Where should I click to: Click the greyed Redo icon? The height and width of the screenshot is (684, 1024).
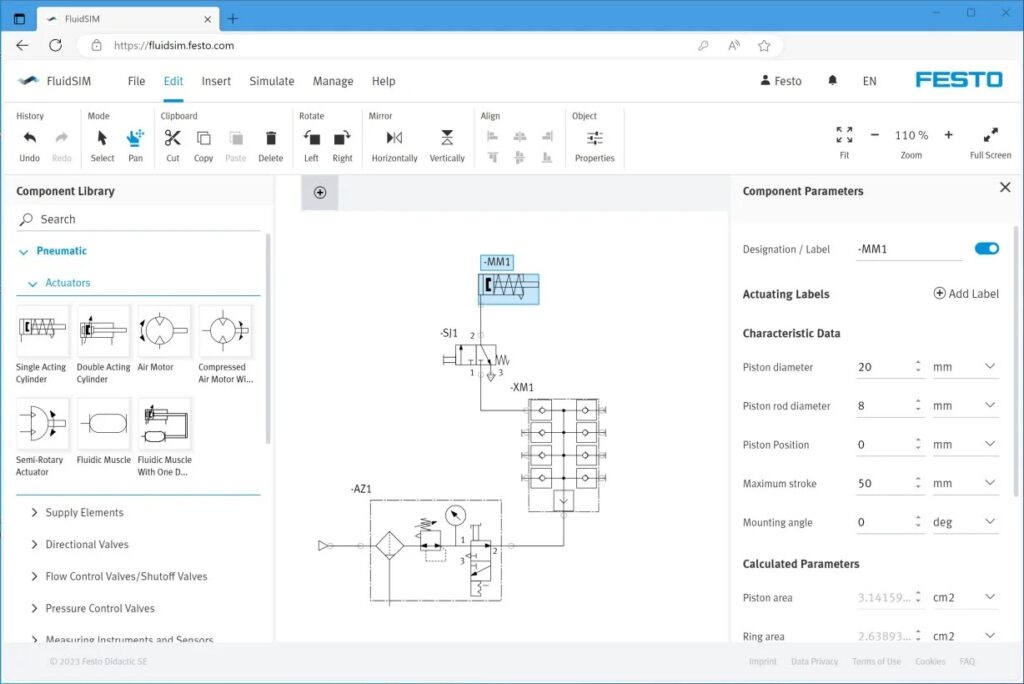[x=61, y=138]
